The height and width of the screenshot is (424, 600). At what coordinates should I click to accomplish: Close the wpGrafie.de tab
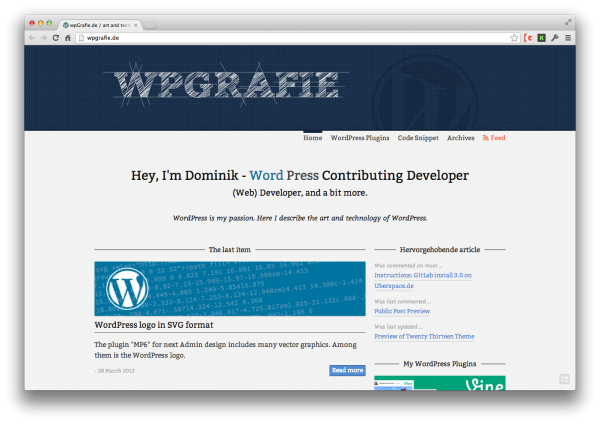[135, 25]
